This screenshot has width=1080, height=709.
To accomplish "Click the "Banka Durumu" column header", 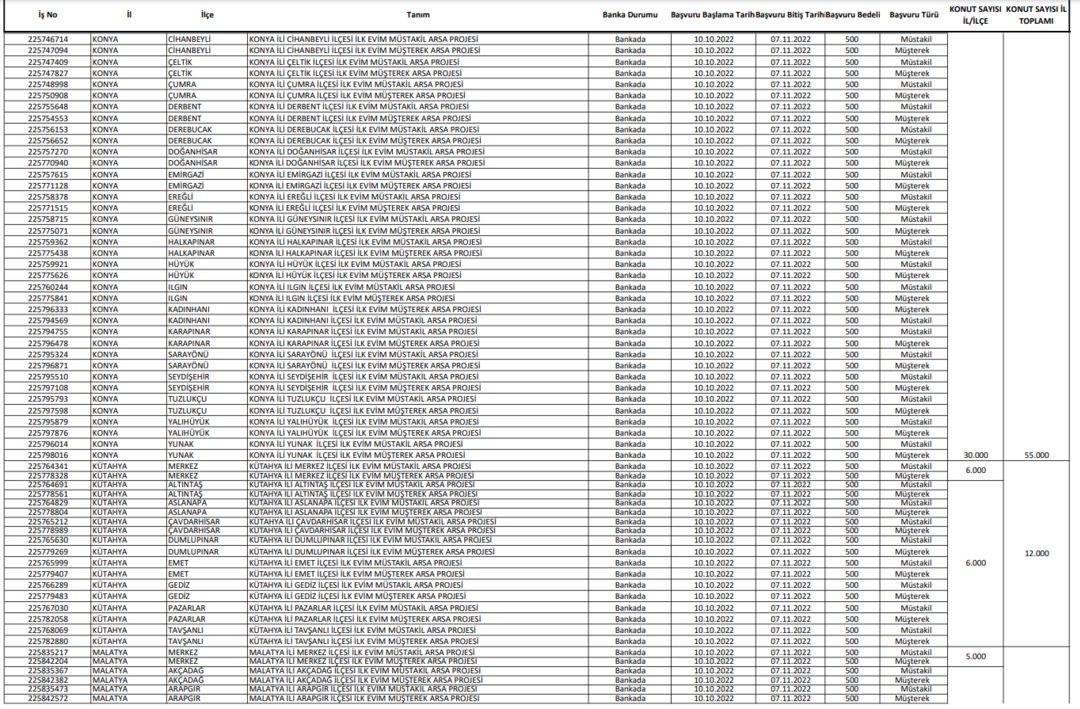I will [630, 15].
